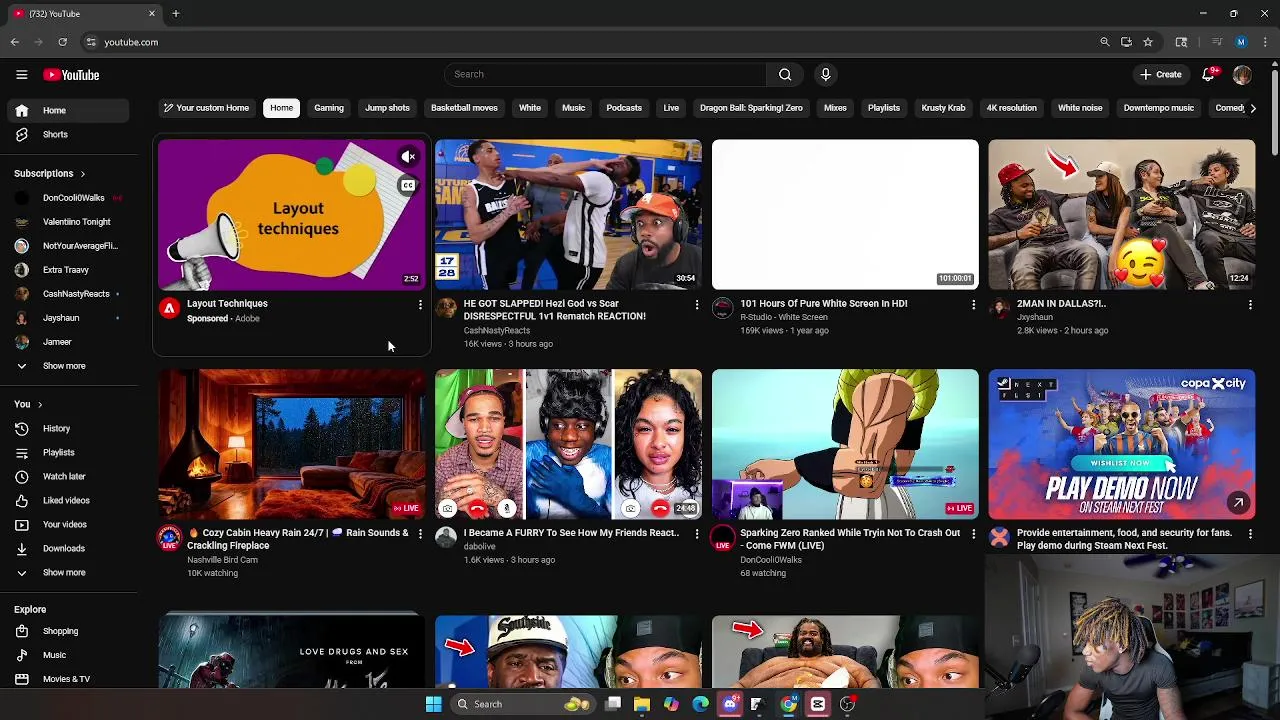The height and width of the screenshot is (720, 1280).
Task: Click the Windows taskbar Search box
Action: (x=522, y=704)
